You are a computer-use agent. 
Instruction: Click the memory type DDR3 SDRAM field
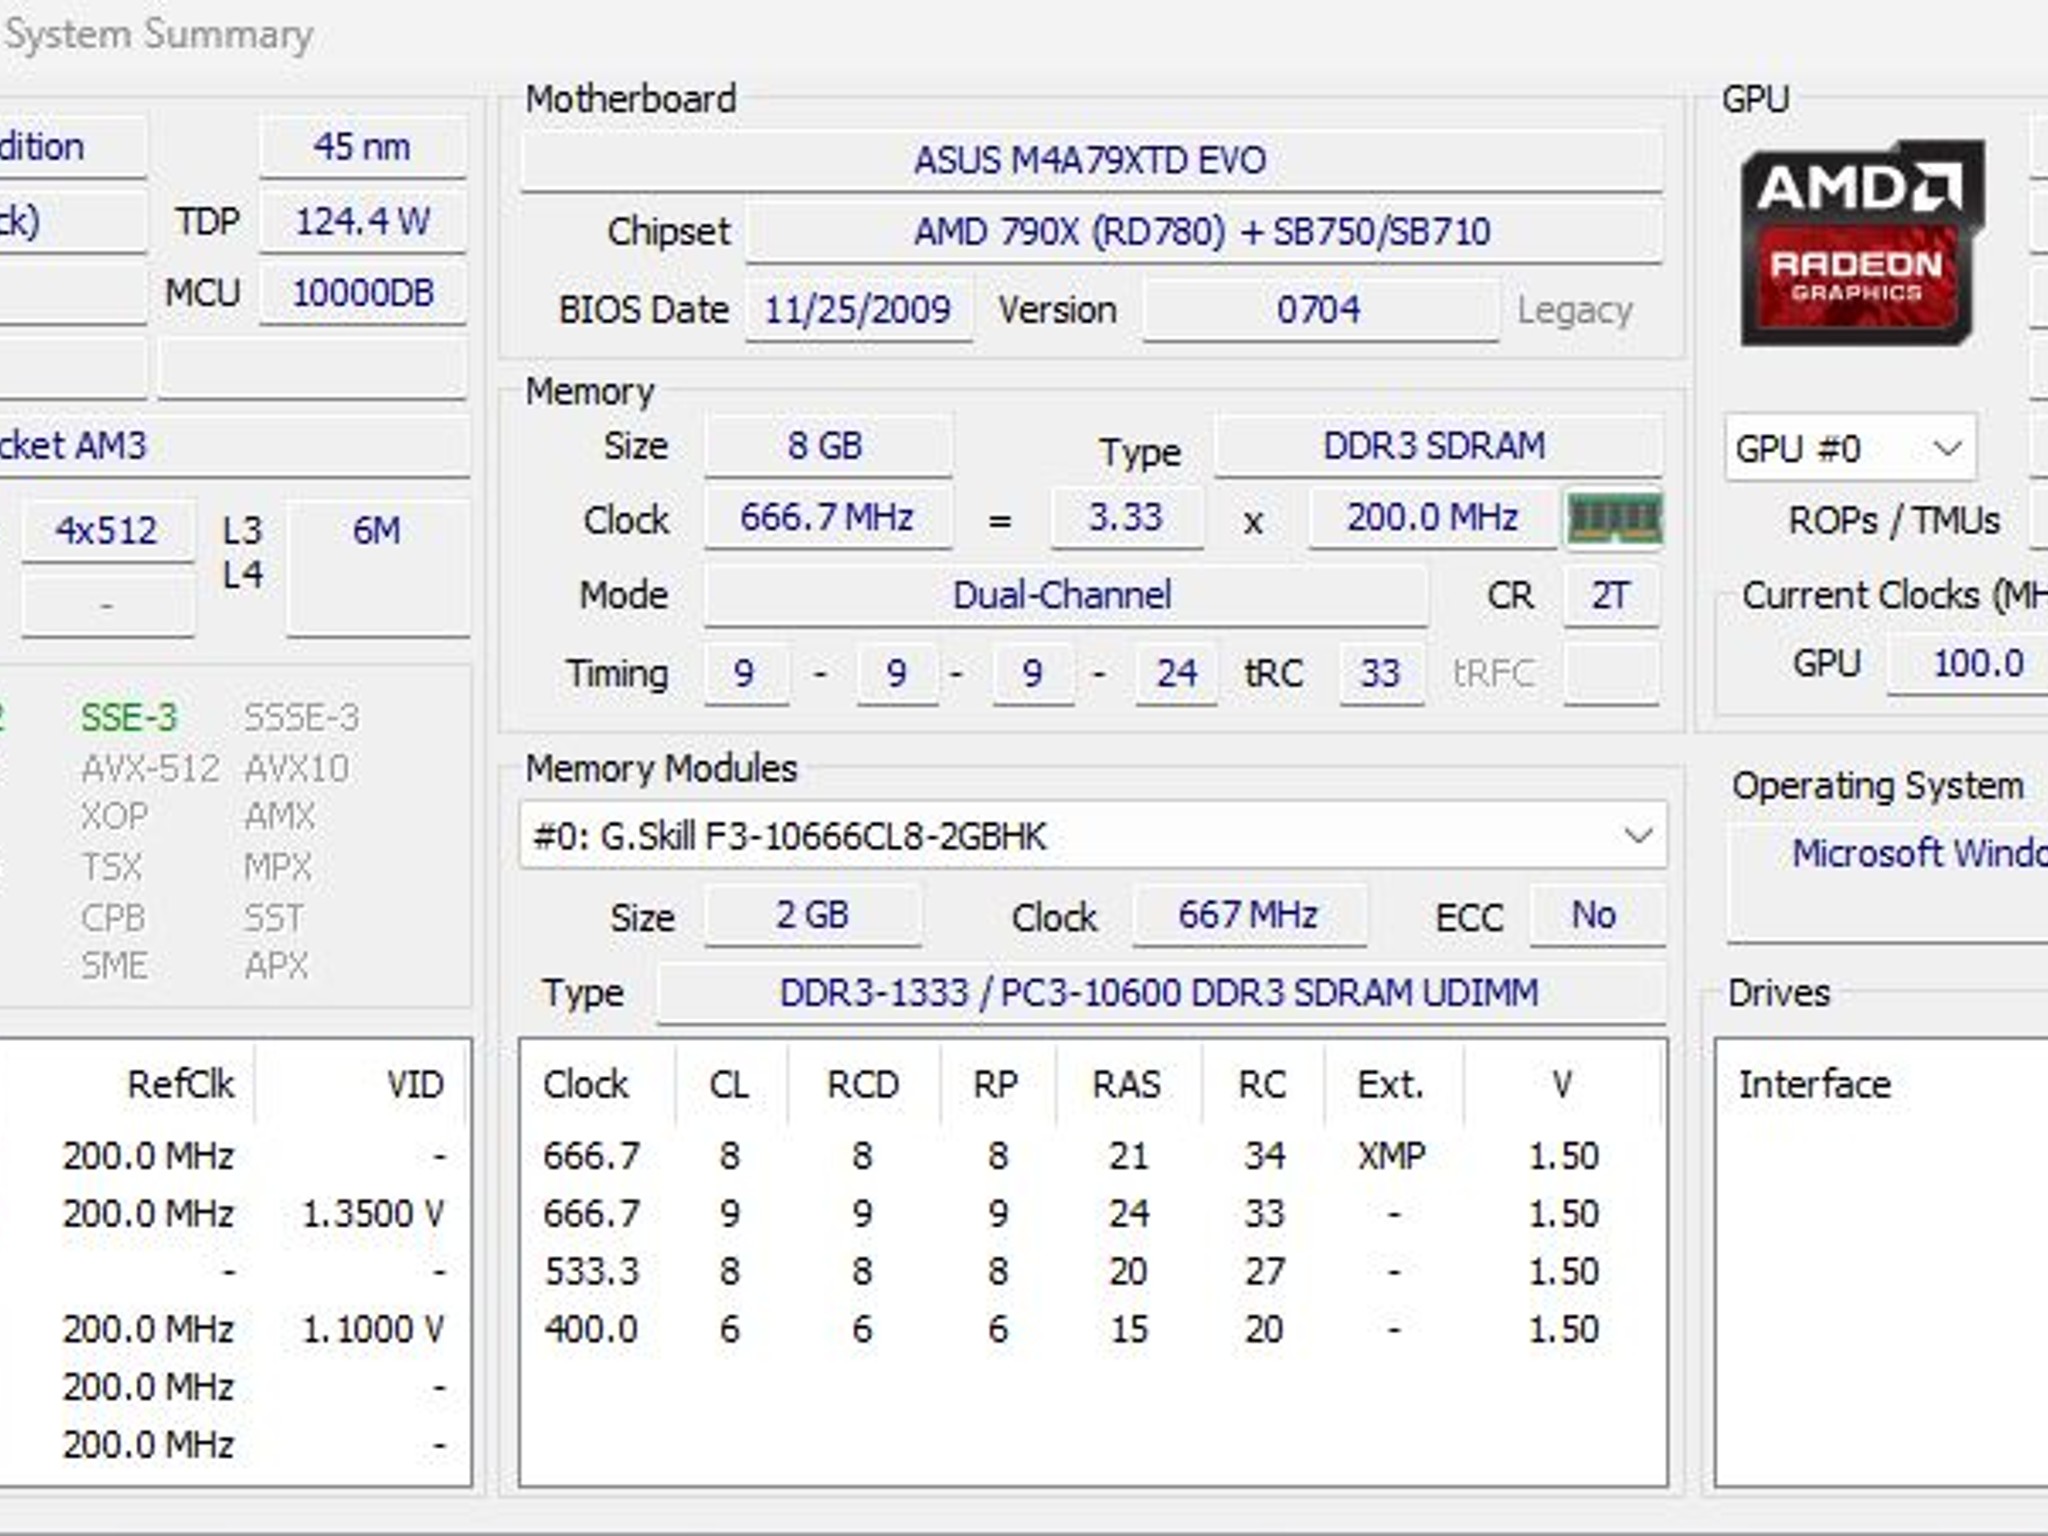pos(1437,446)
